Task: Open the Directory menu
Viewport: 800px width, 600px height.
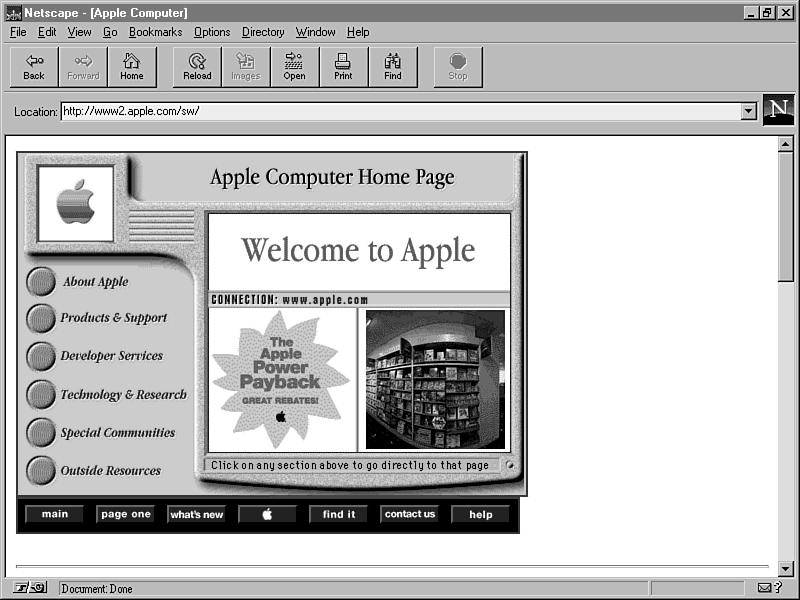Action: tap(263, 32)
